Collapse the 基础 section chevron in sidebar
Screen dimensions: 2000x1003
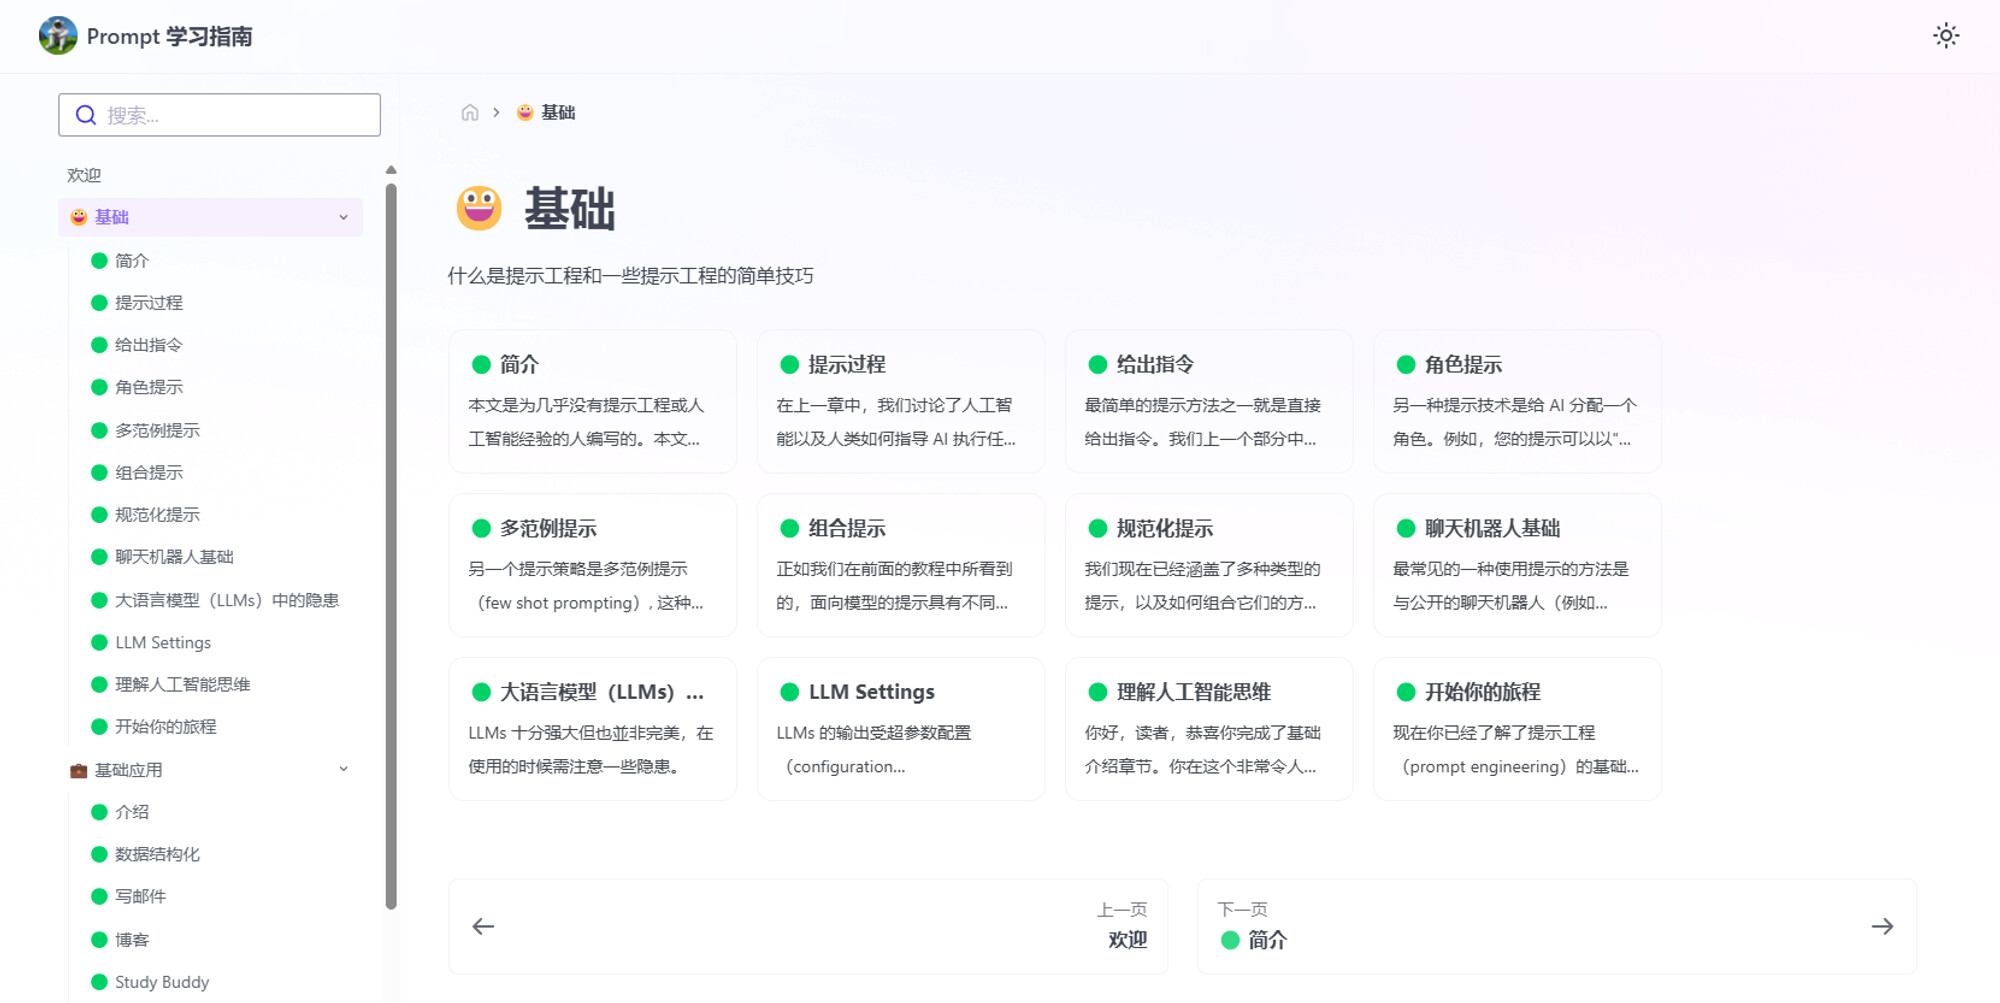(343, 217)
